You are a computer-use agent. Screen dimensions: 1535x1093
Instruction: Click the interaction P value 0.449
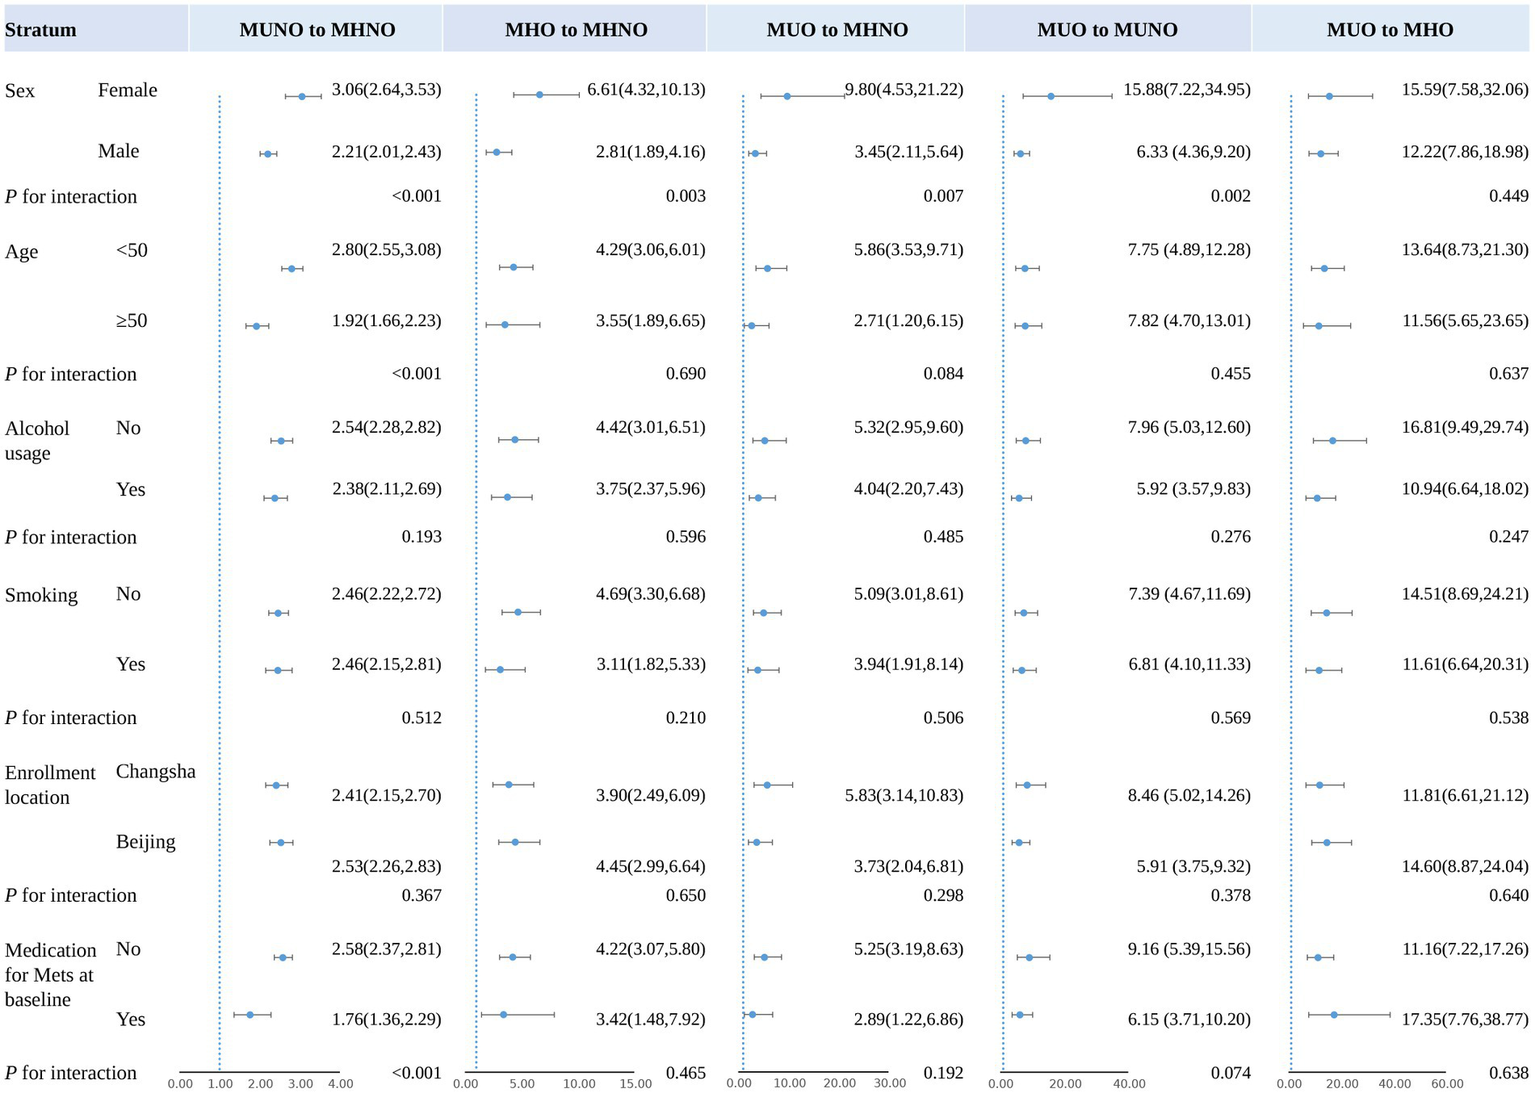[x=1508, y=196]
